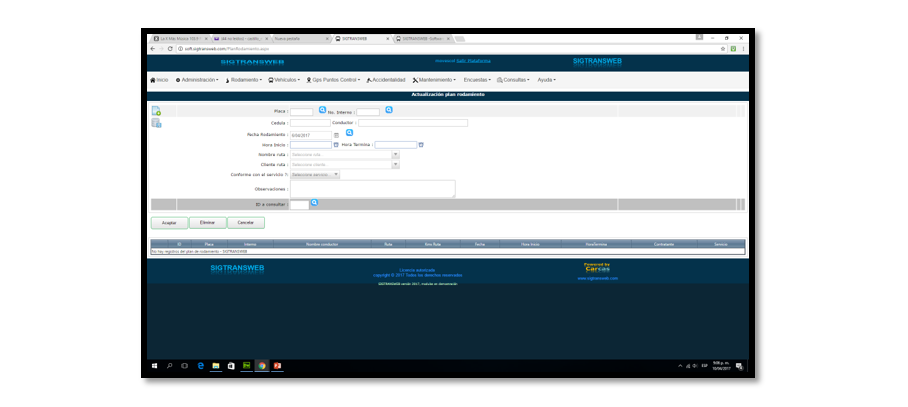The width and height of the screenshot is (908, 407).
Task: Open the action center notifications icon
Action: (x=739, y=366)
